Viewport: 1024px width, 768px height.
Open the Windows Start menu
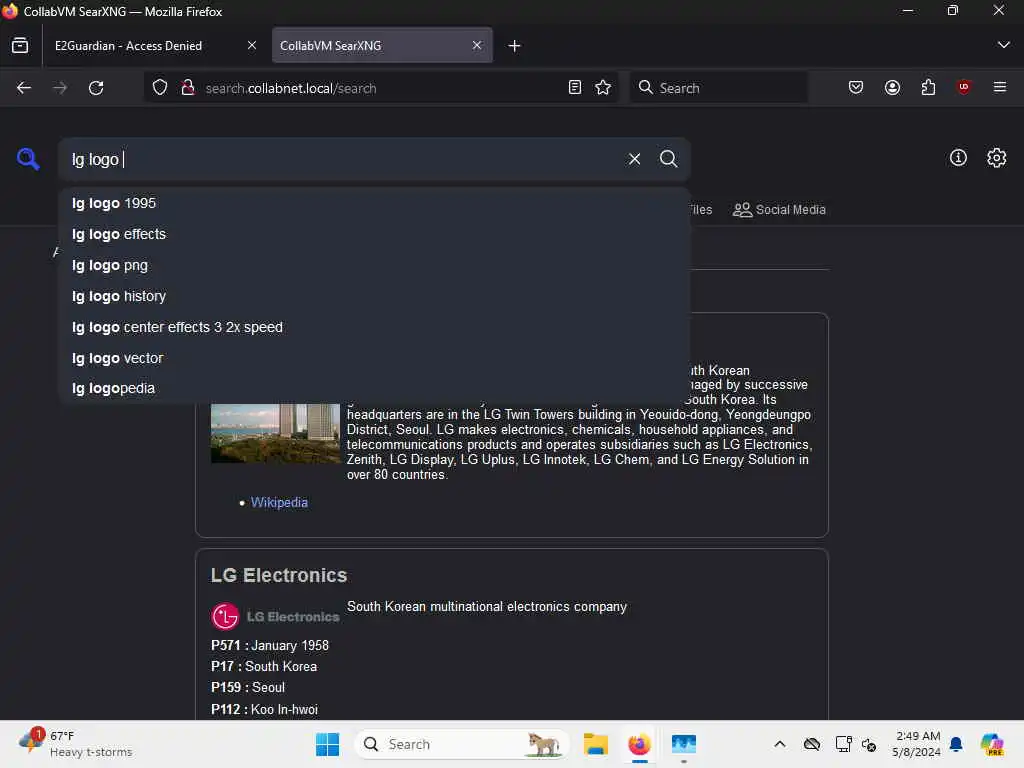(327, 744)
